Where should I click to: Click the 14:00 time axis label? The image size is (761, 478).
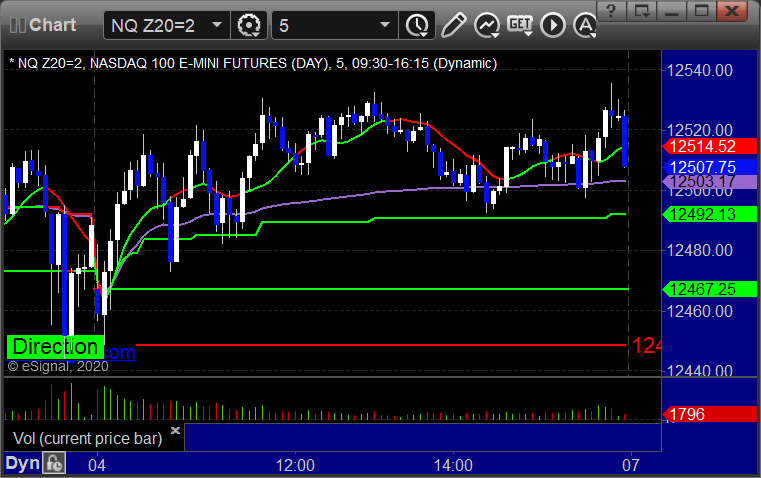click(453, 465)
